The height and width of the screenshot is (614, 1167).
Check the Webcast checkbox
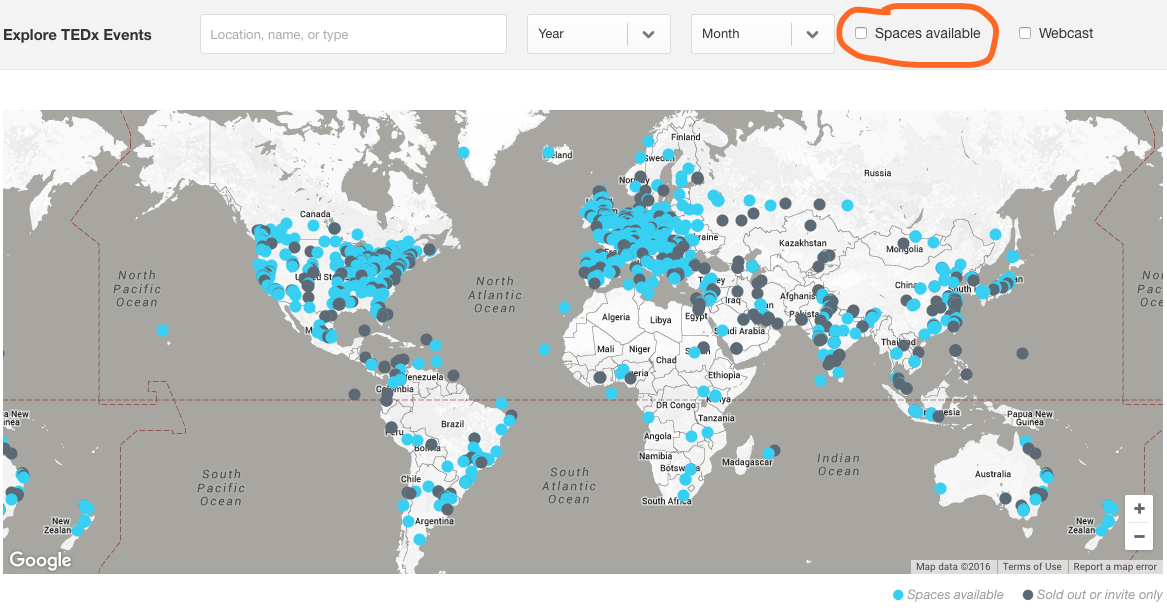[x=1025, y=33]
